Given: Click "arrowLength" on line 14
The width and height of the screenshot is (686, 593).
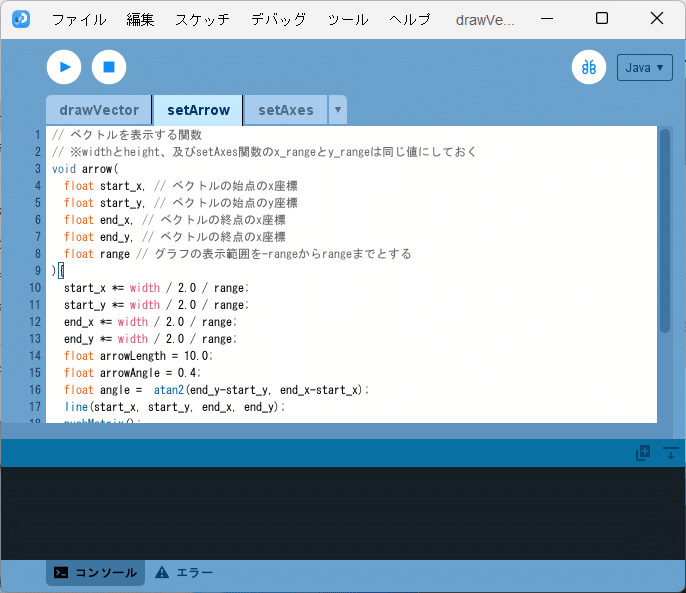Looking at the screenshot, I should point(133,356).
